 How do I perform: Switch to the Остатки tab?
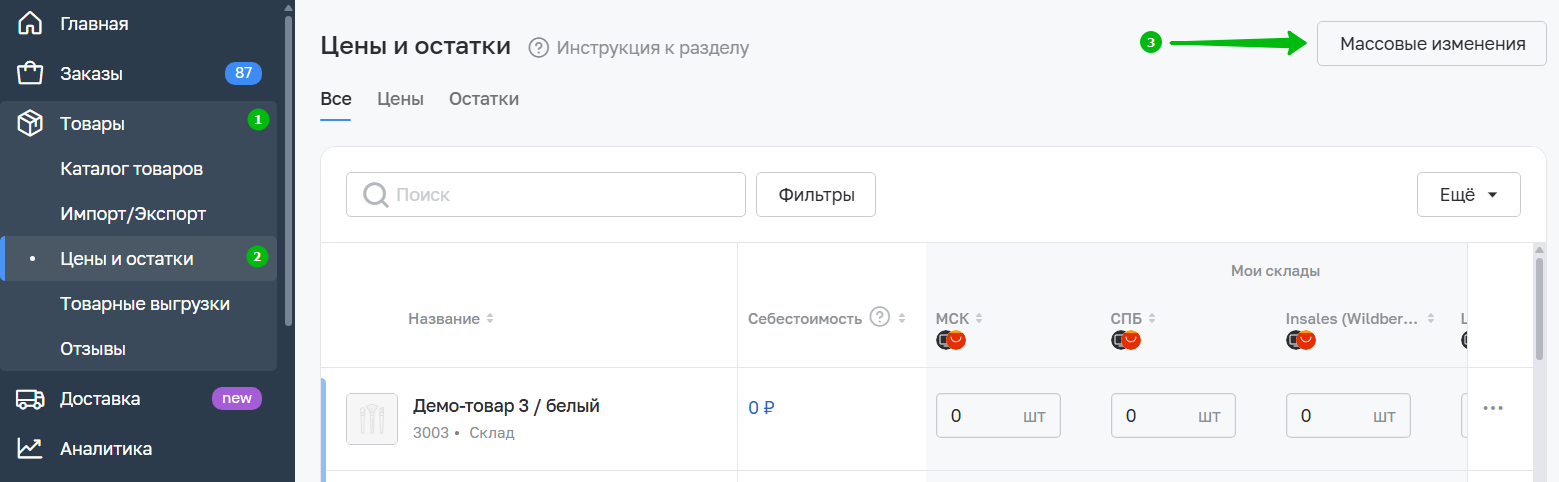point(484,99)
